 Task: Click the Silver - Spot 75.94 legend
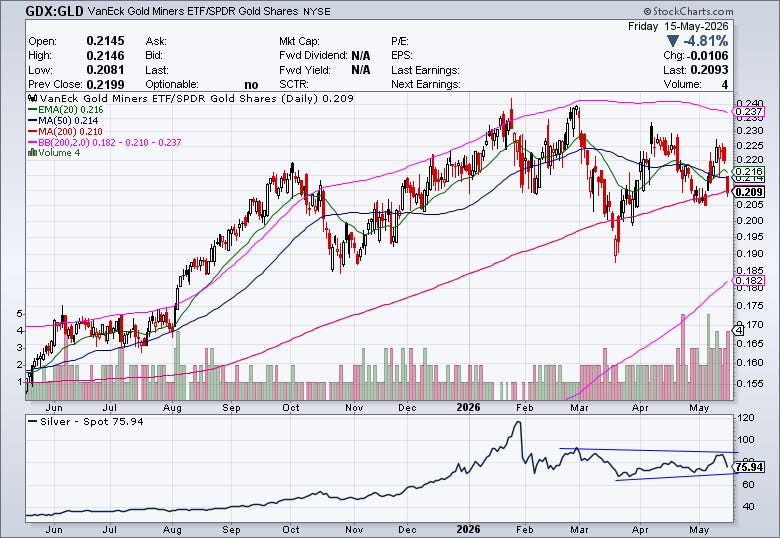(86, 422)
